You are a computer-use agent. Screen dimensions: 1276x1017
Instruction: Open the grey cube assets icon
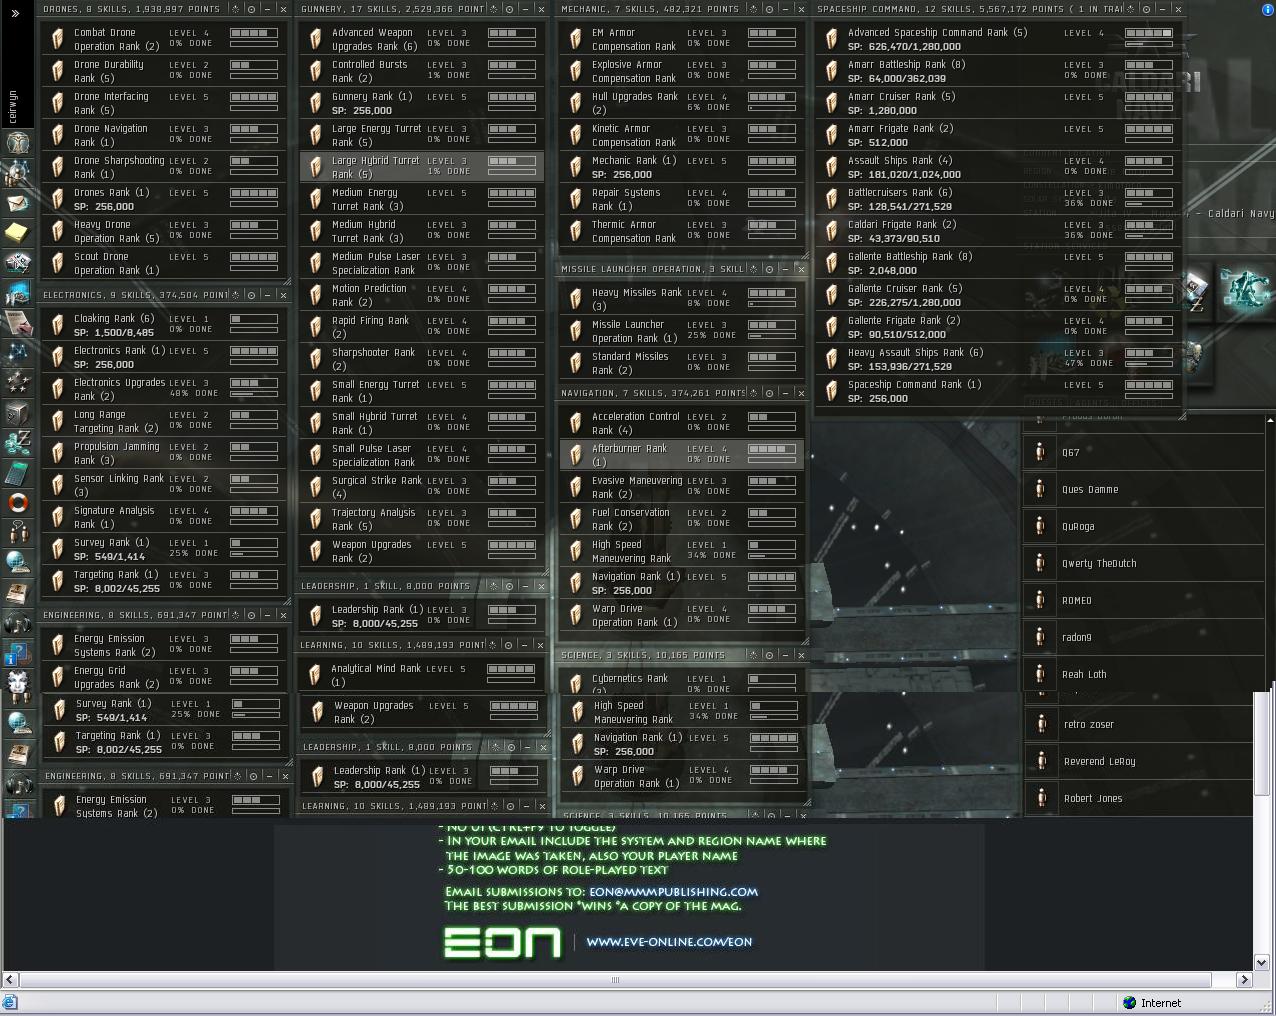coord(17,412)
